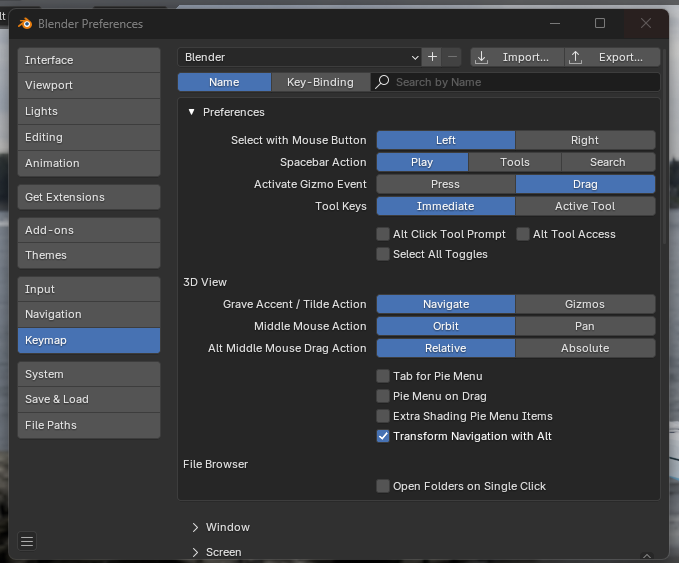Minimize the Blender Preferences window
This screenshot has height=563, width=679.
[x=553, y=23]
